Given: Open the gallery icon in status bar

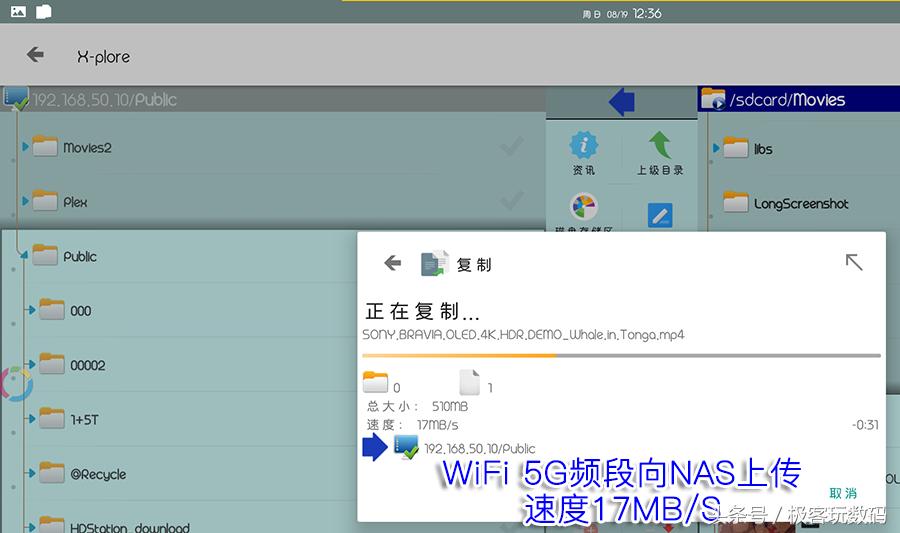Looking at the screenshot, I should point(18,11).
